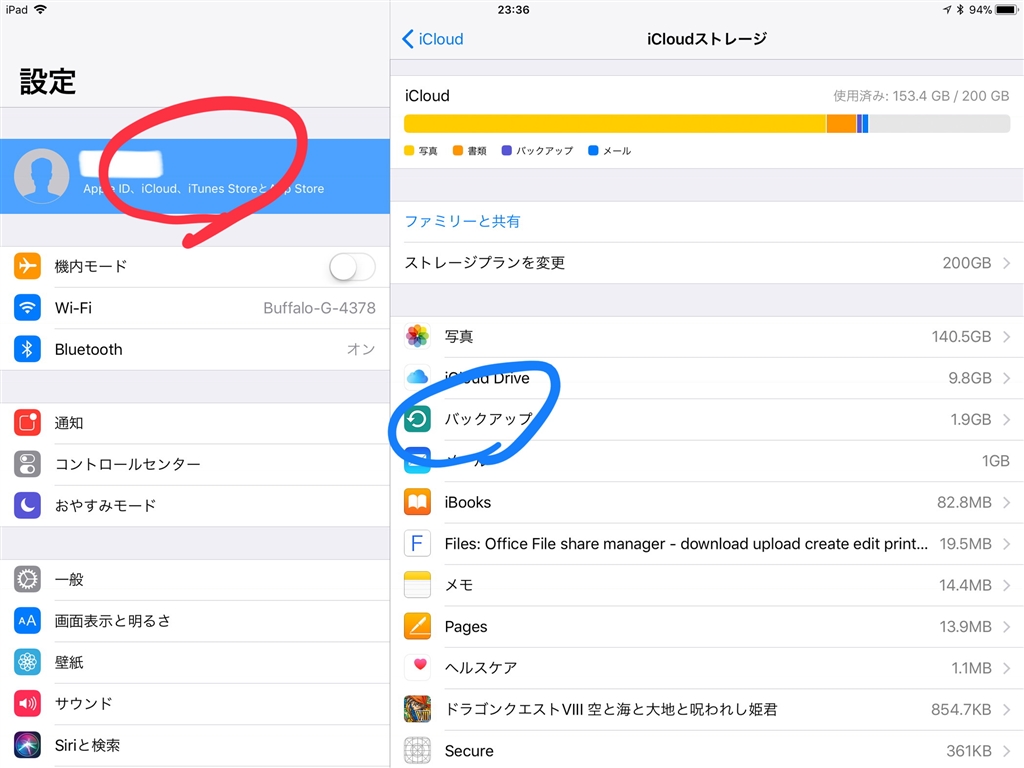Open the Wi-Fi settings row label
The width and height of the screenshot is (1024, 768).
(x=73, y=308)
